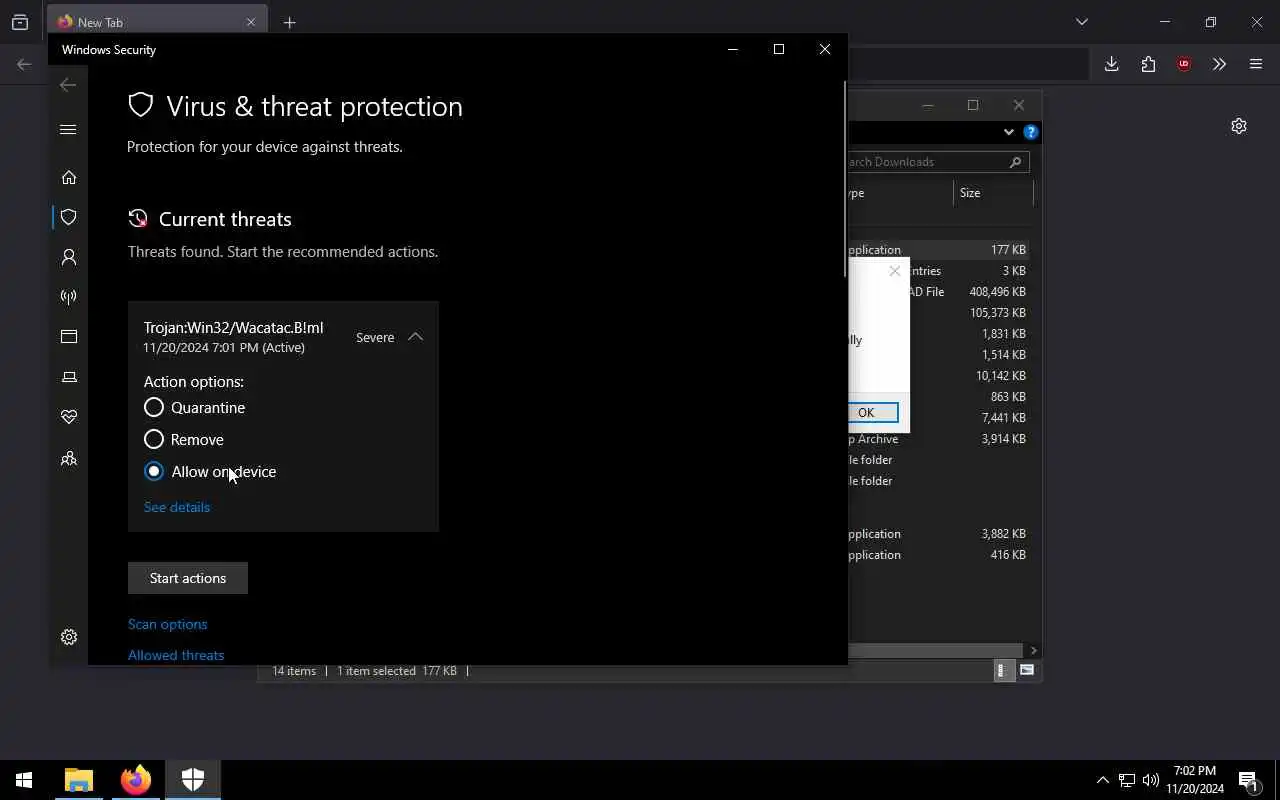1280x800 pixels.
Task: Open notification center icon
Action: 1248,780
